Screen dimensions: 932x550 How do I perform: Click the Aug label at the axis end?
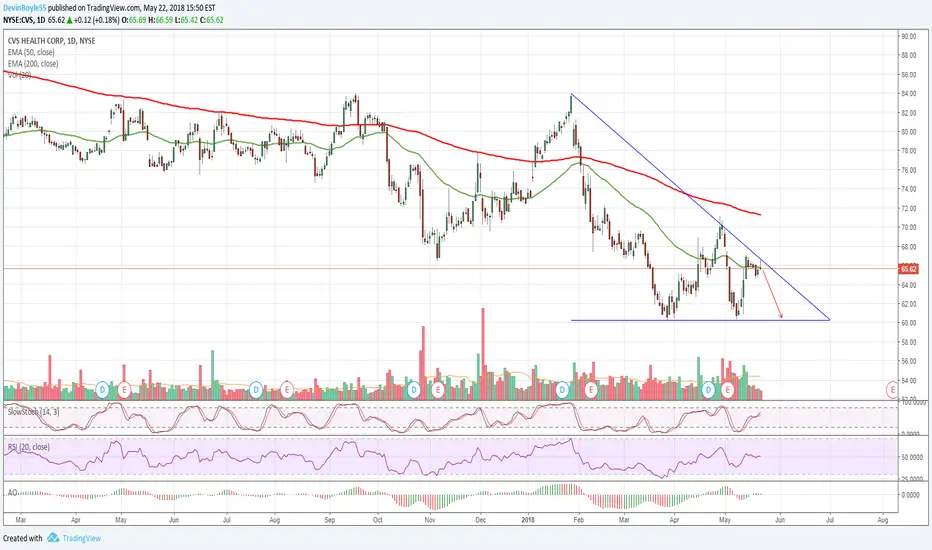[883, 520]
